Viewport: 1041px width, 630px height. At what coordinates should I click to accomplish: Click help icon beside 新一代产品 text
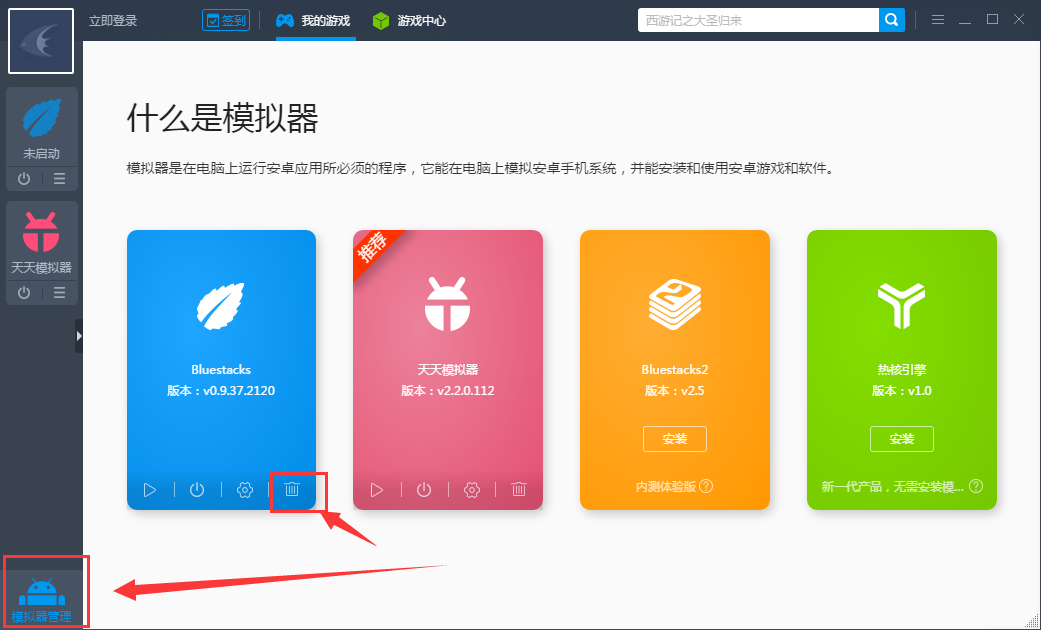point(976,486)
